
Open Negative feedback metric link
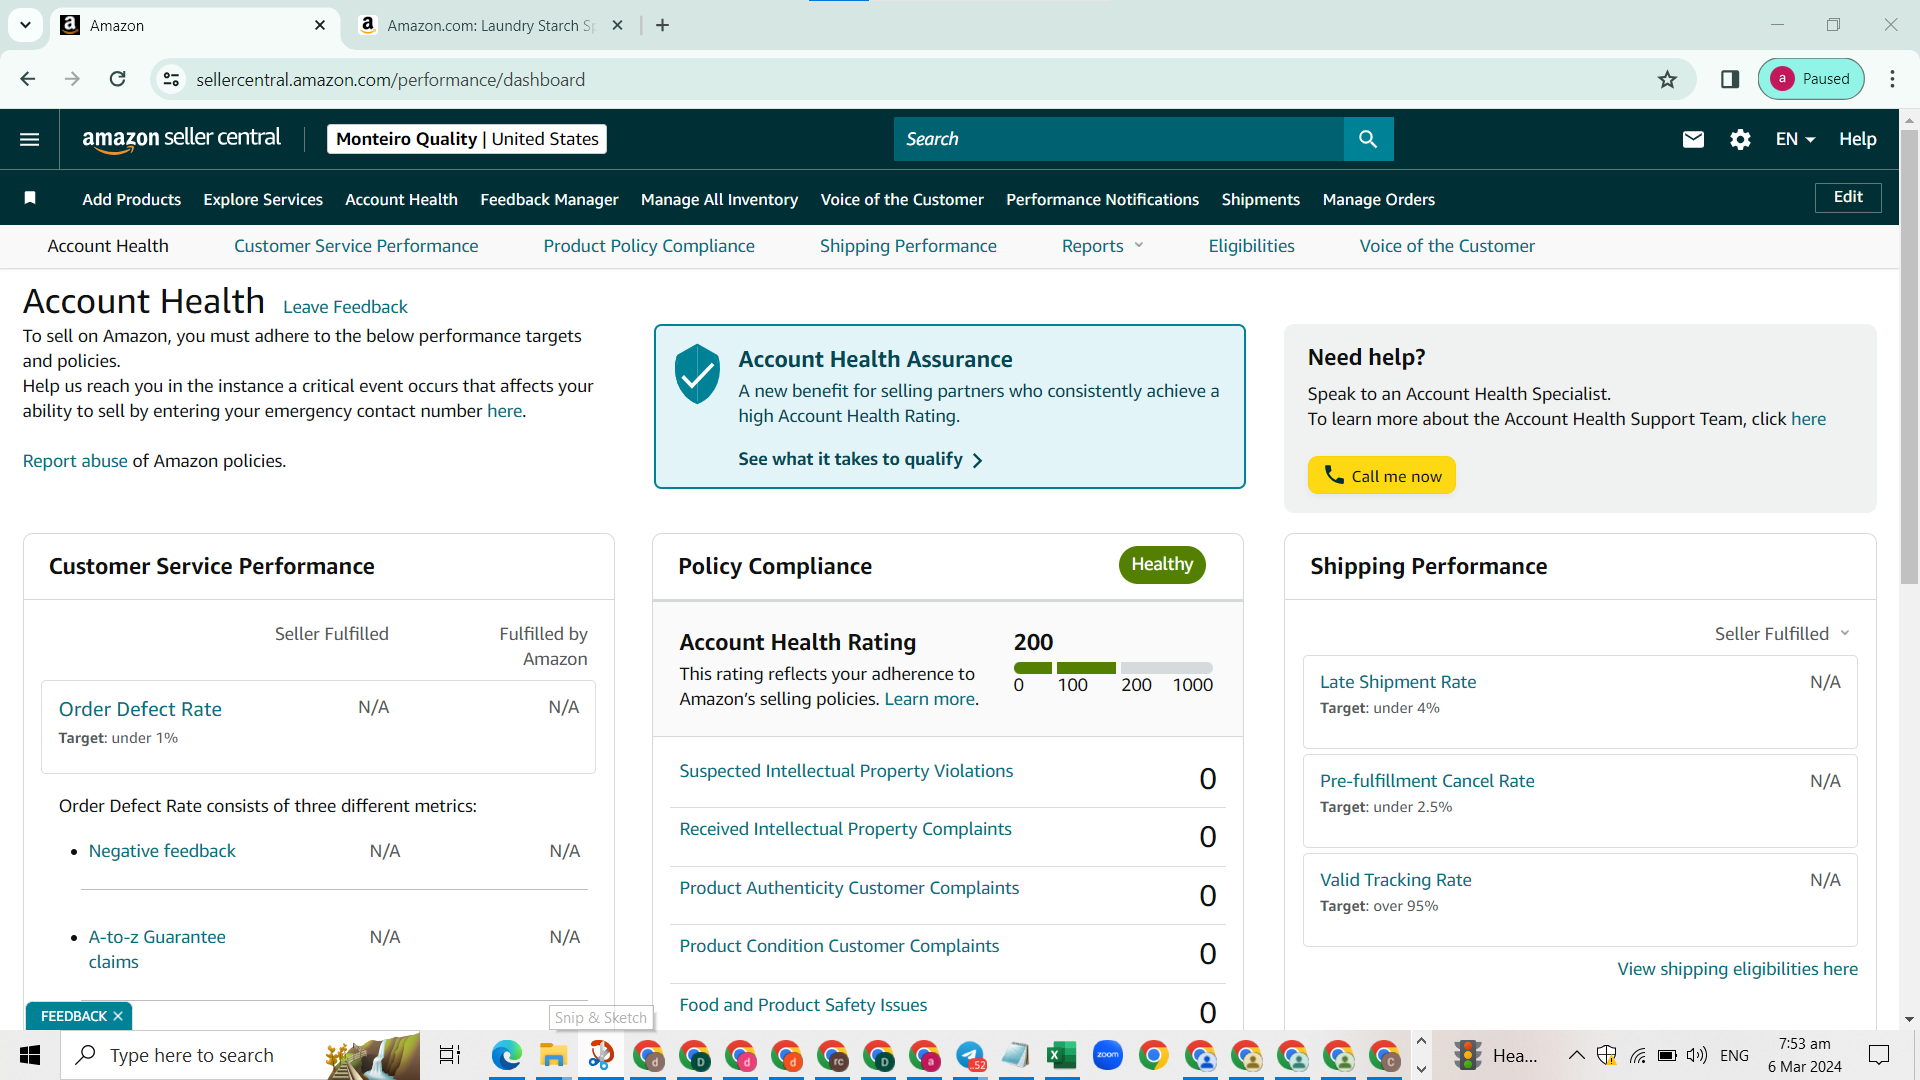click(162, 851)
